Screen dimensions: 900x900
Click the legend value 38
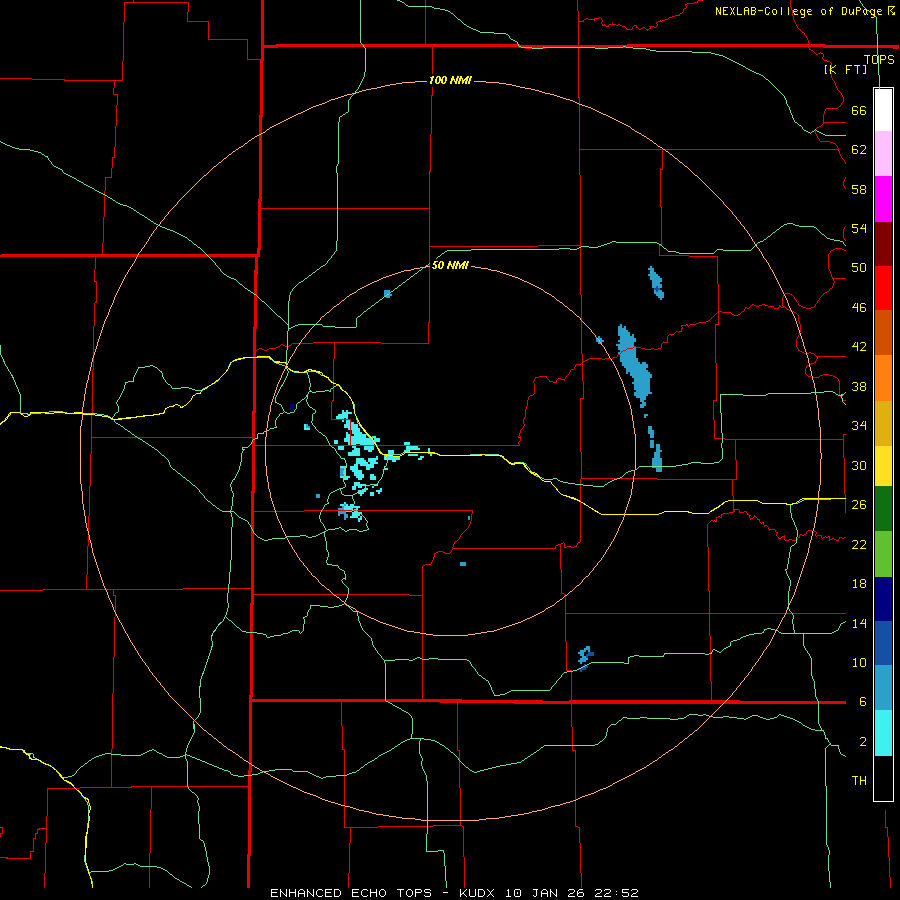(859, 386)
